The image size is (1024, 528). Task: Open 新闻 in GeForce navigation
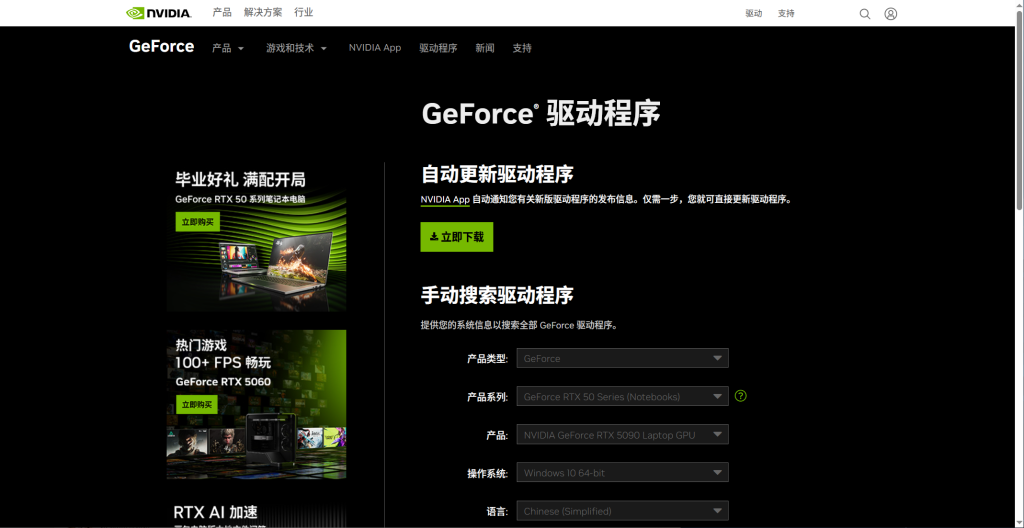(x=485, y=48)
